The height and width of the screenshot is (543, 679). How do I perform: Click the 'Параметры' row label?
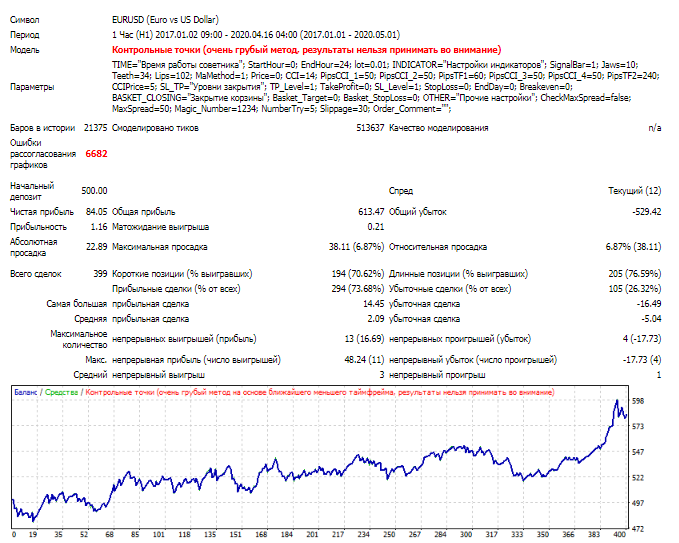point(32,87)
